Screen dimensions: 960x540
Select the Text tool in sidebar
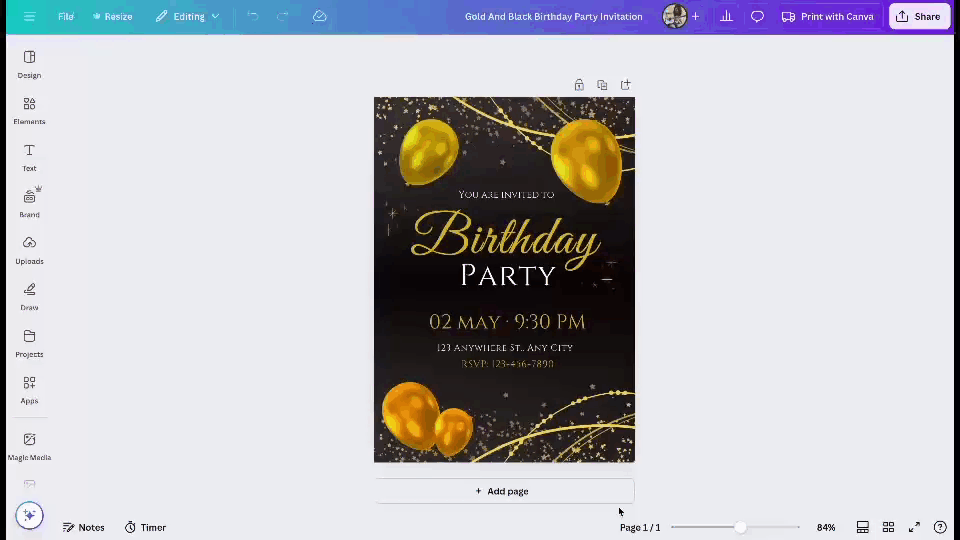coord(29,156)
